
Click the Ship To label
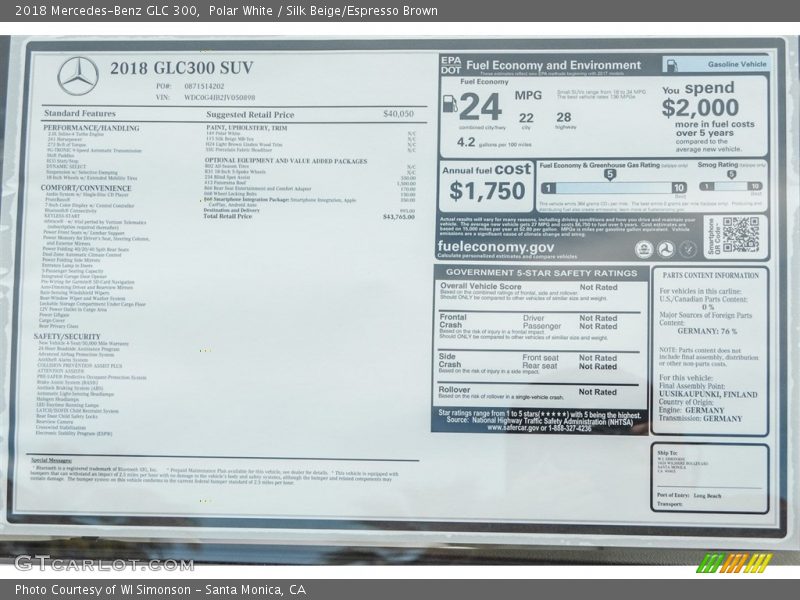click(667, 453)
